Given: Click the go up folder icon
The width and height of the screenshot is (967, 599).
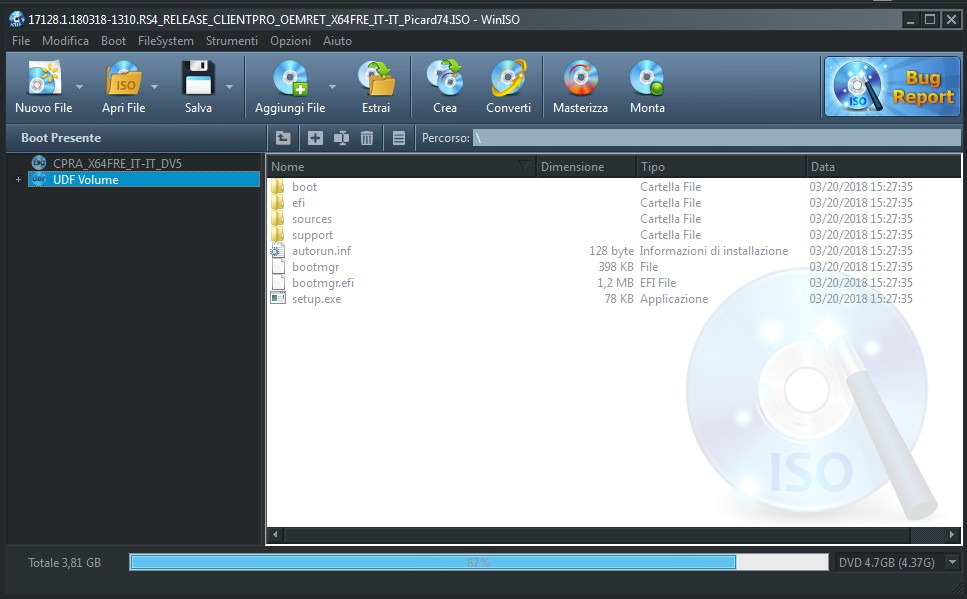Looking at the screenshot, I should click(x=283, y=138).
